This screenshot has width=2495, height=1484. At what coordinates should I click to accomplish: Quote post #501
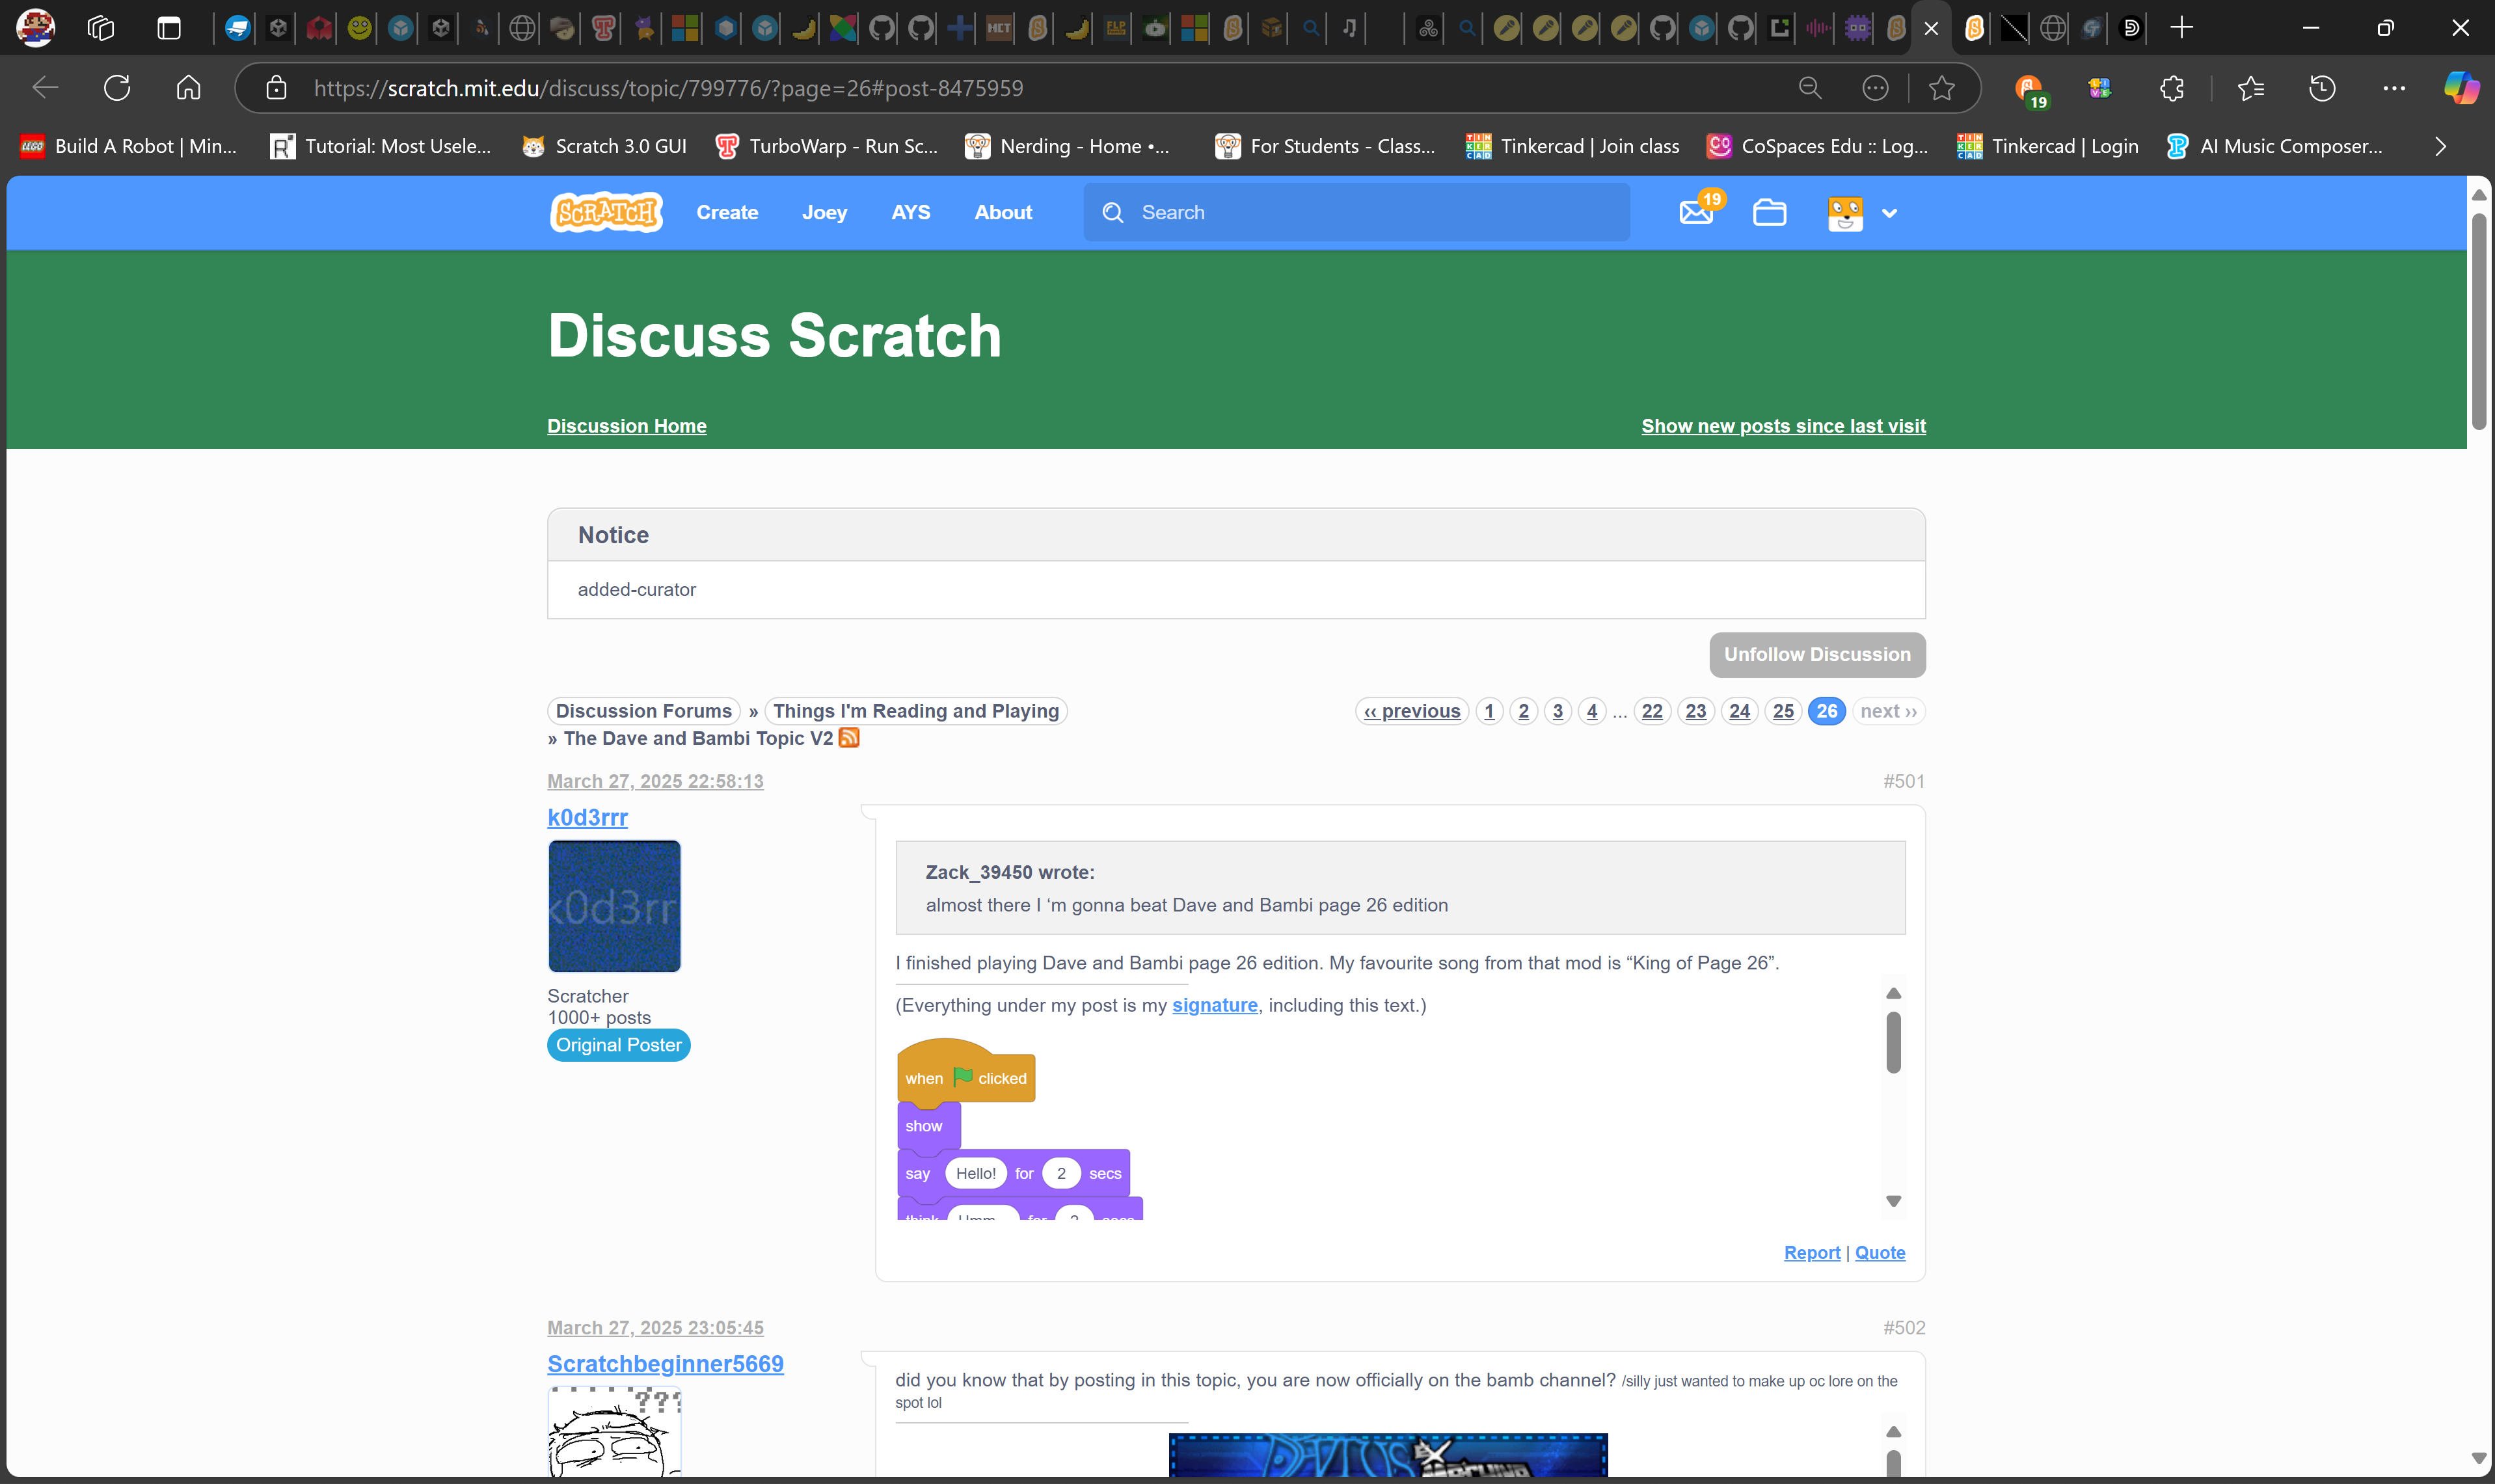tap(1879, 1252)
